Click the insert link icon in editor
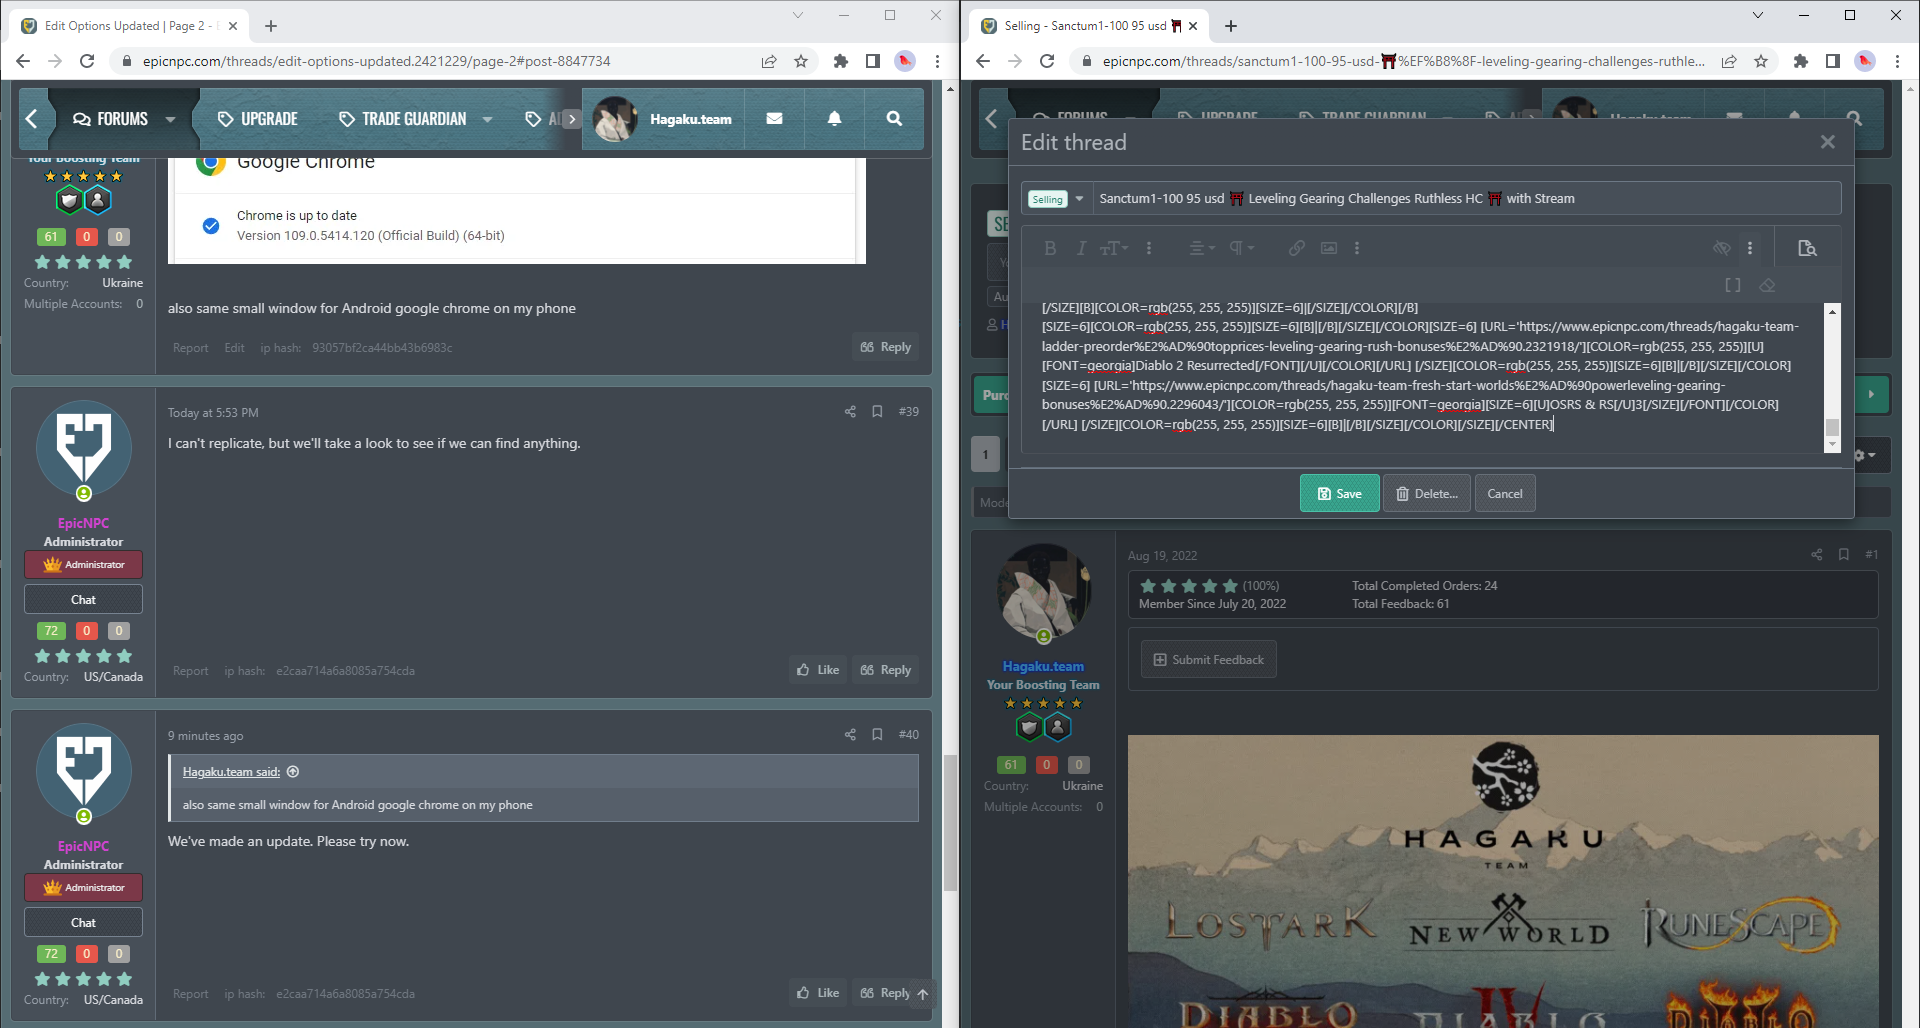The image size is (1920, 1028). [x=1297, y=248]
